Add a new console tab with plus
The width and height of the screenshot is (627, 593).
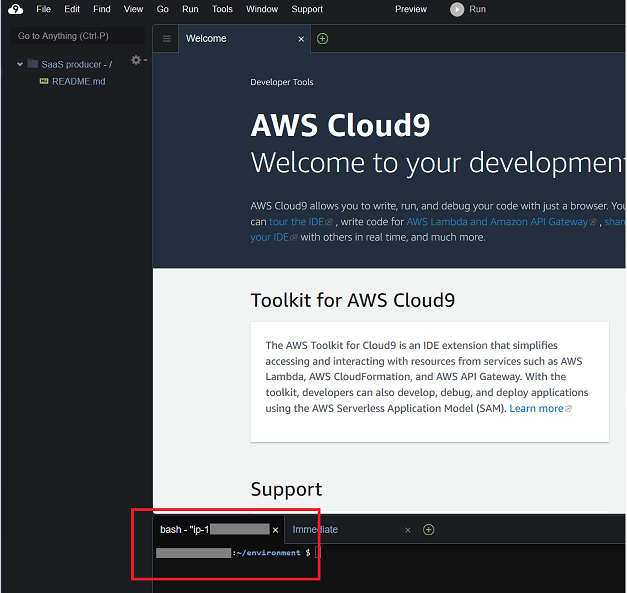click(x=428, y=530)
